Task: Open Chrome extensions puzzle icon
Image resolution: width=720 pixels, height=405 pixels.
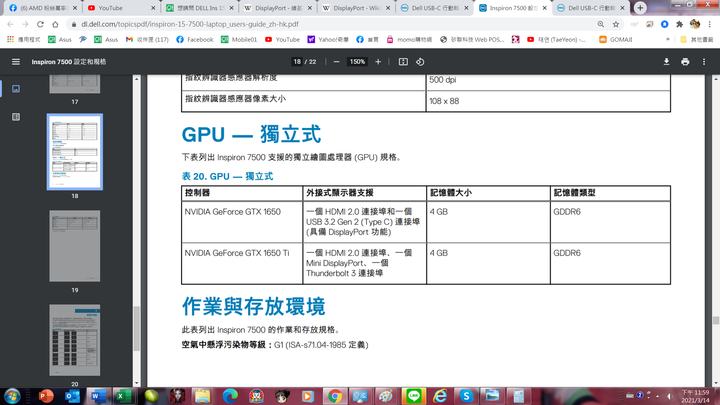Action: [680, 24]
